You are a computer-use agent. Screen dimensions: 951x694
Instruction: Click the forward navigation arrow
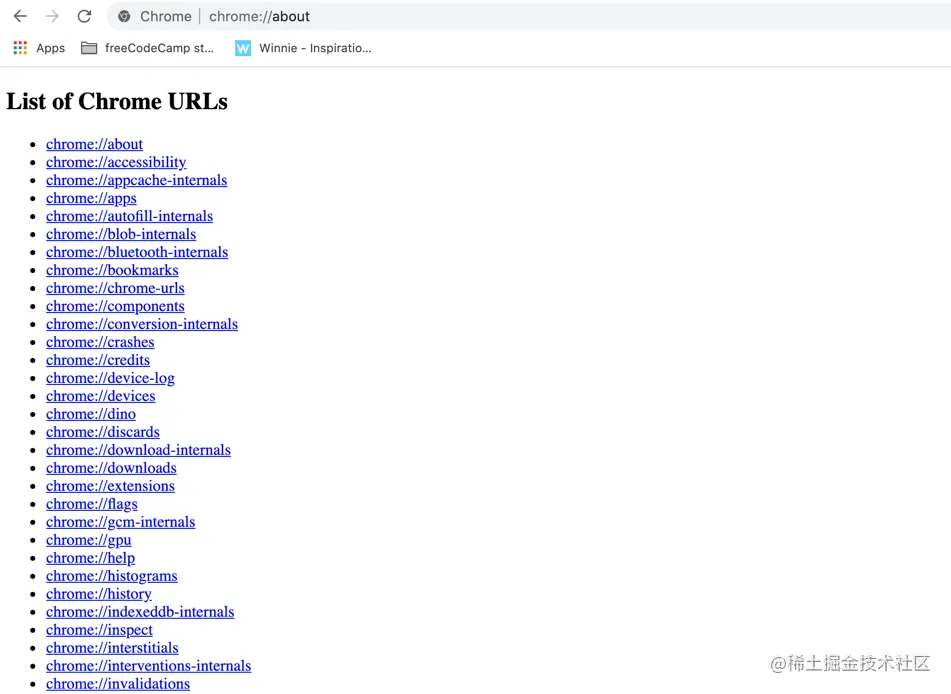(x=52, y=16)
